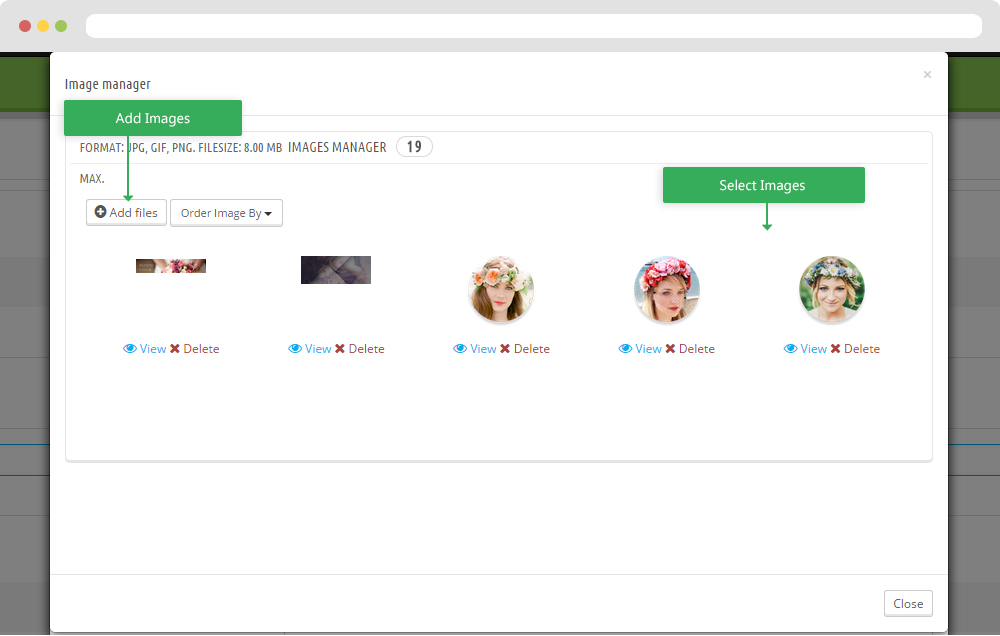Delete the flower bouquet banner image
The height and width of the screenshot is (636, 1000).
click(195, 349)
